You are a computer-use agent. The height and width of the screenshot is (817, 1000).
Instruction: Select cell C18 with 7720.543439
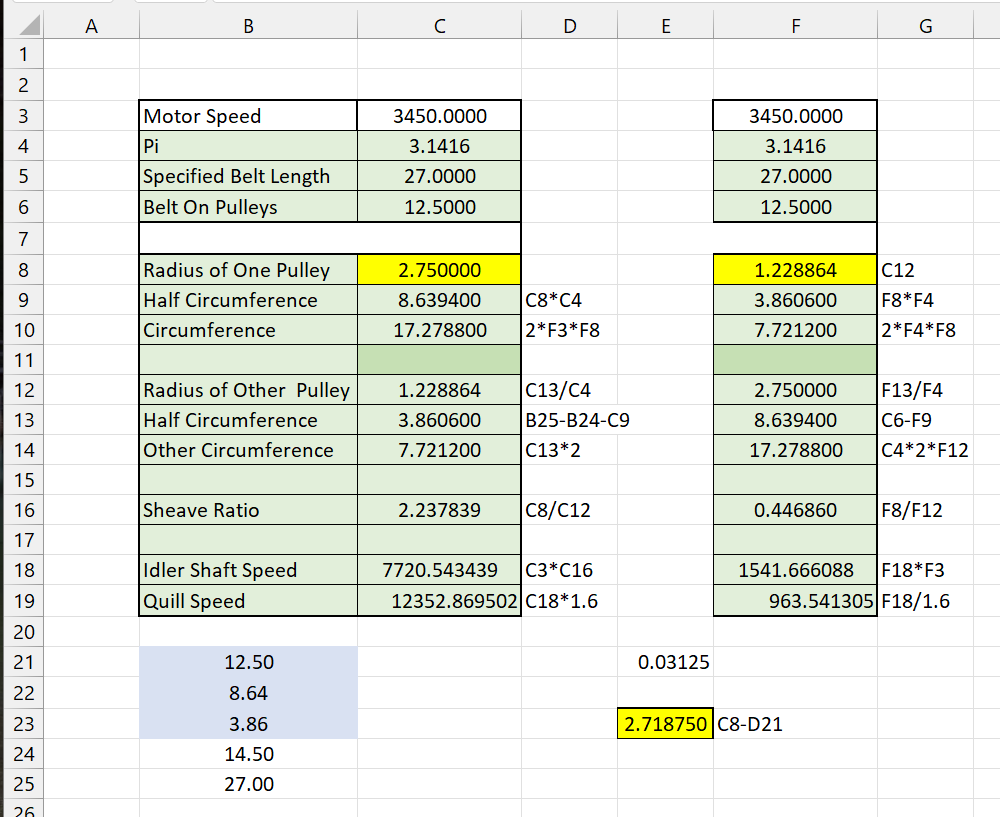(x=439, y=570)
